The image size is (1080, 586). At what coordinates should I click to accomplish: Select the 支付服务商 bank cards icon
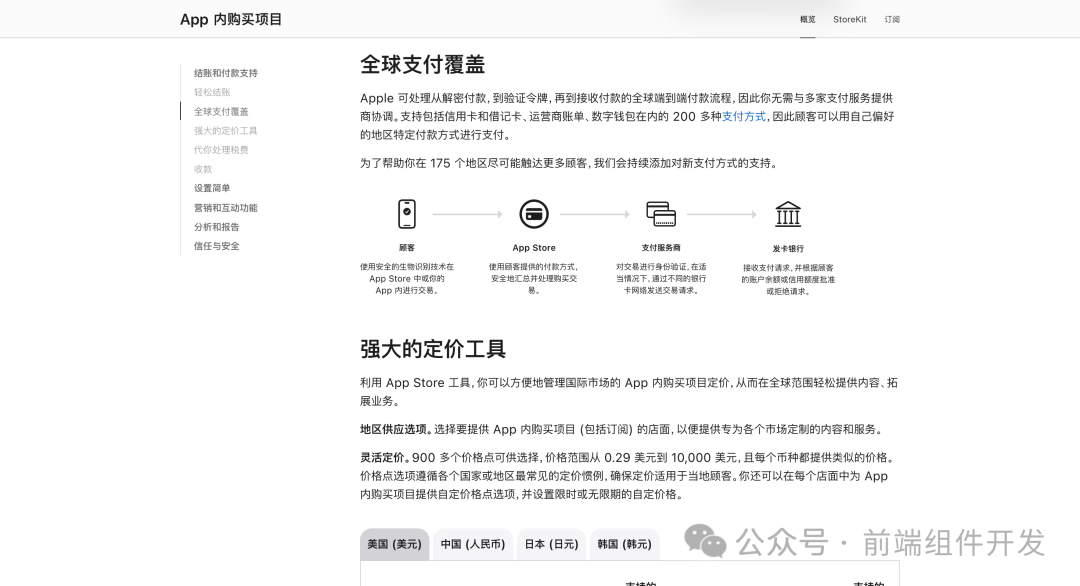click(662, 214)
